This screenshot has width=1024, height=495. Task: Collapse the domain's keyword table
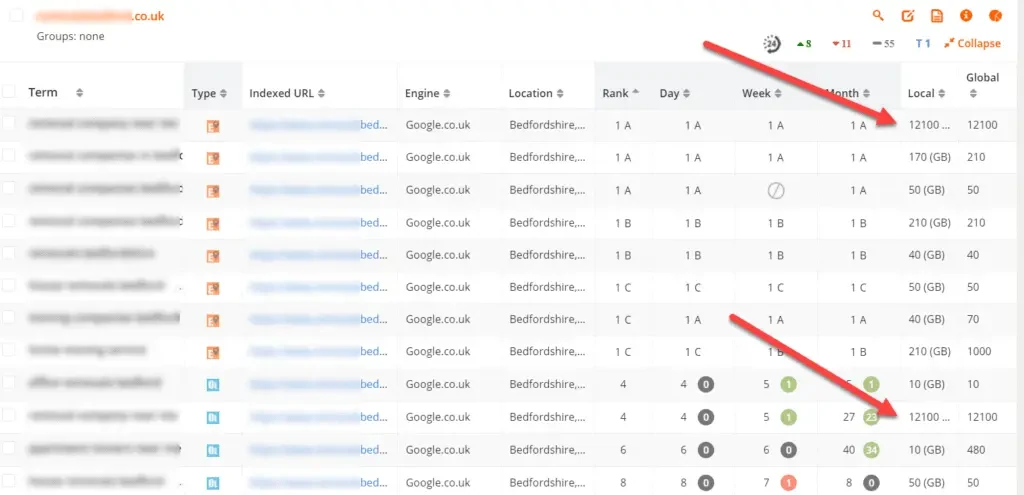pos(972,44)
